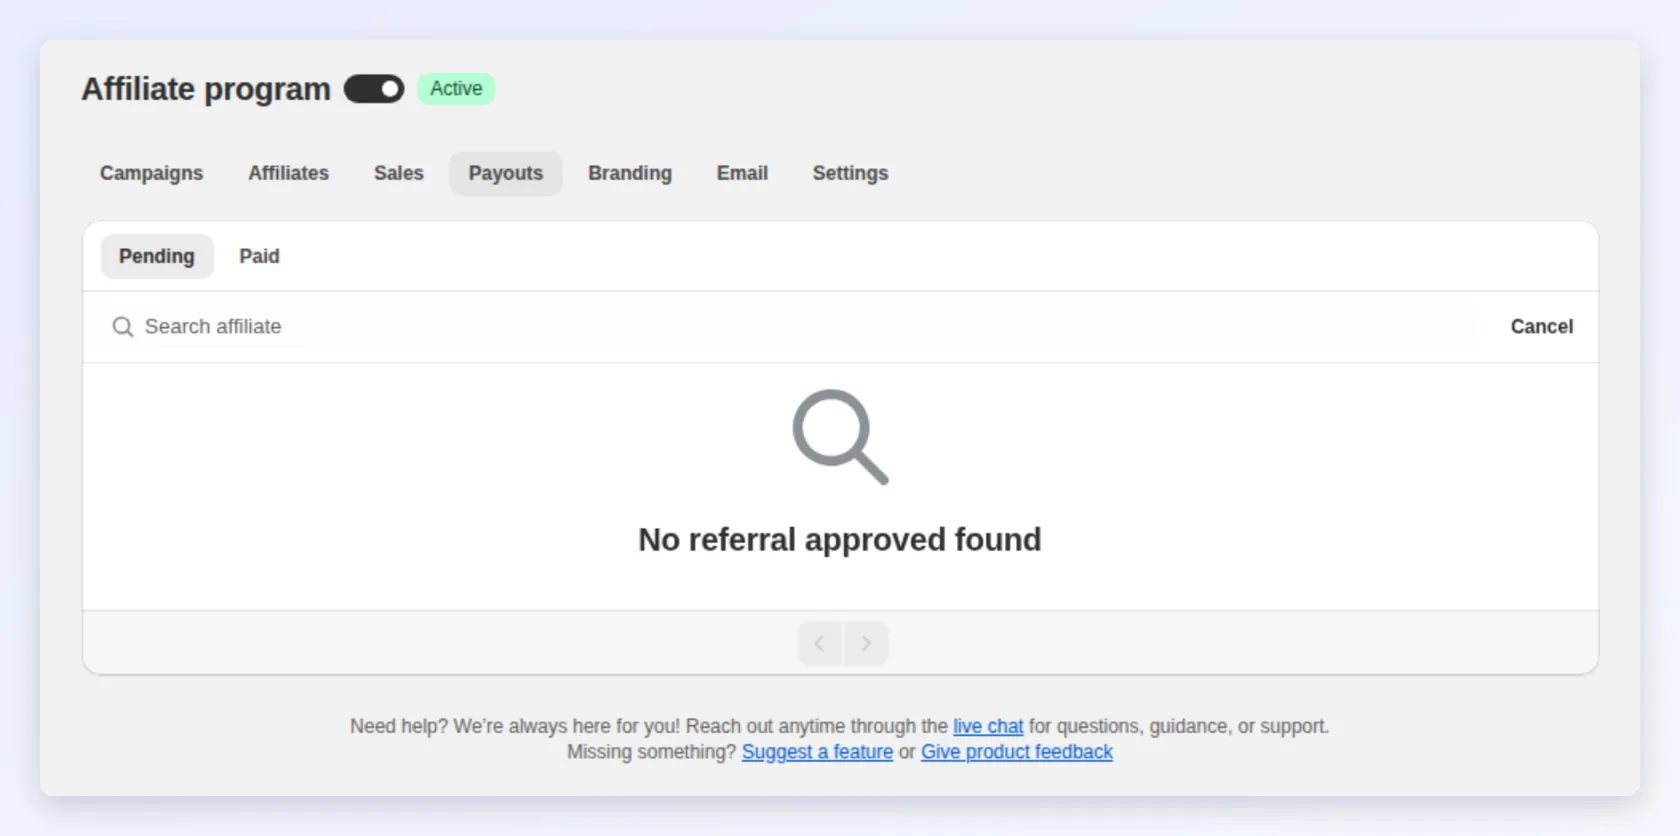
Task: Toggle the Affiliate program switch off
Action: tap(374, 89)
